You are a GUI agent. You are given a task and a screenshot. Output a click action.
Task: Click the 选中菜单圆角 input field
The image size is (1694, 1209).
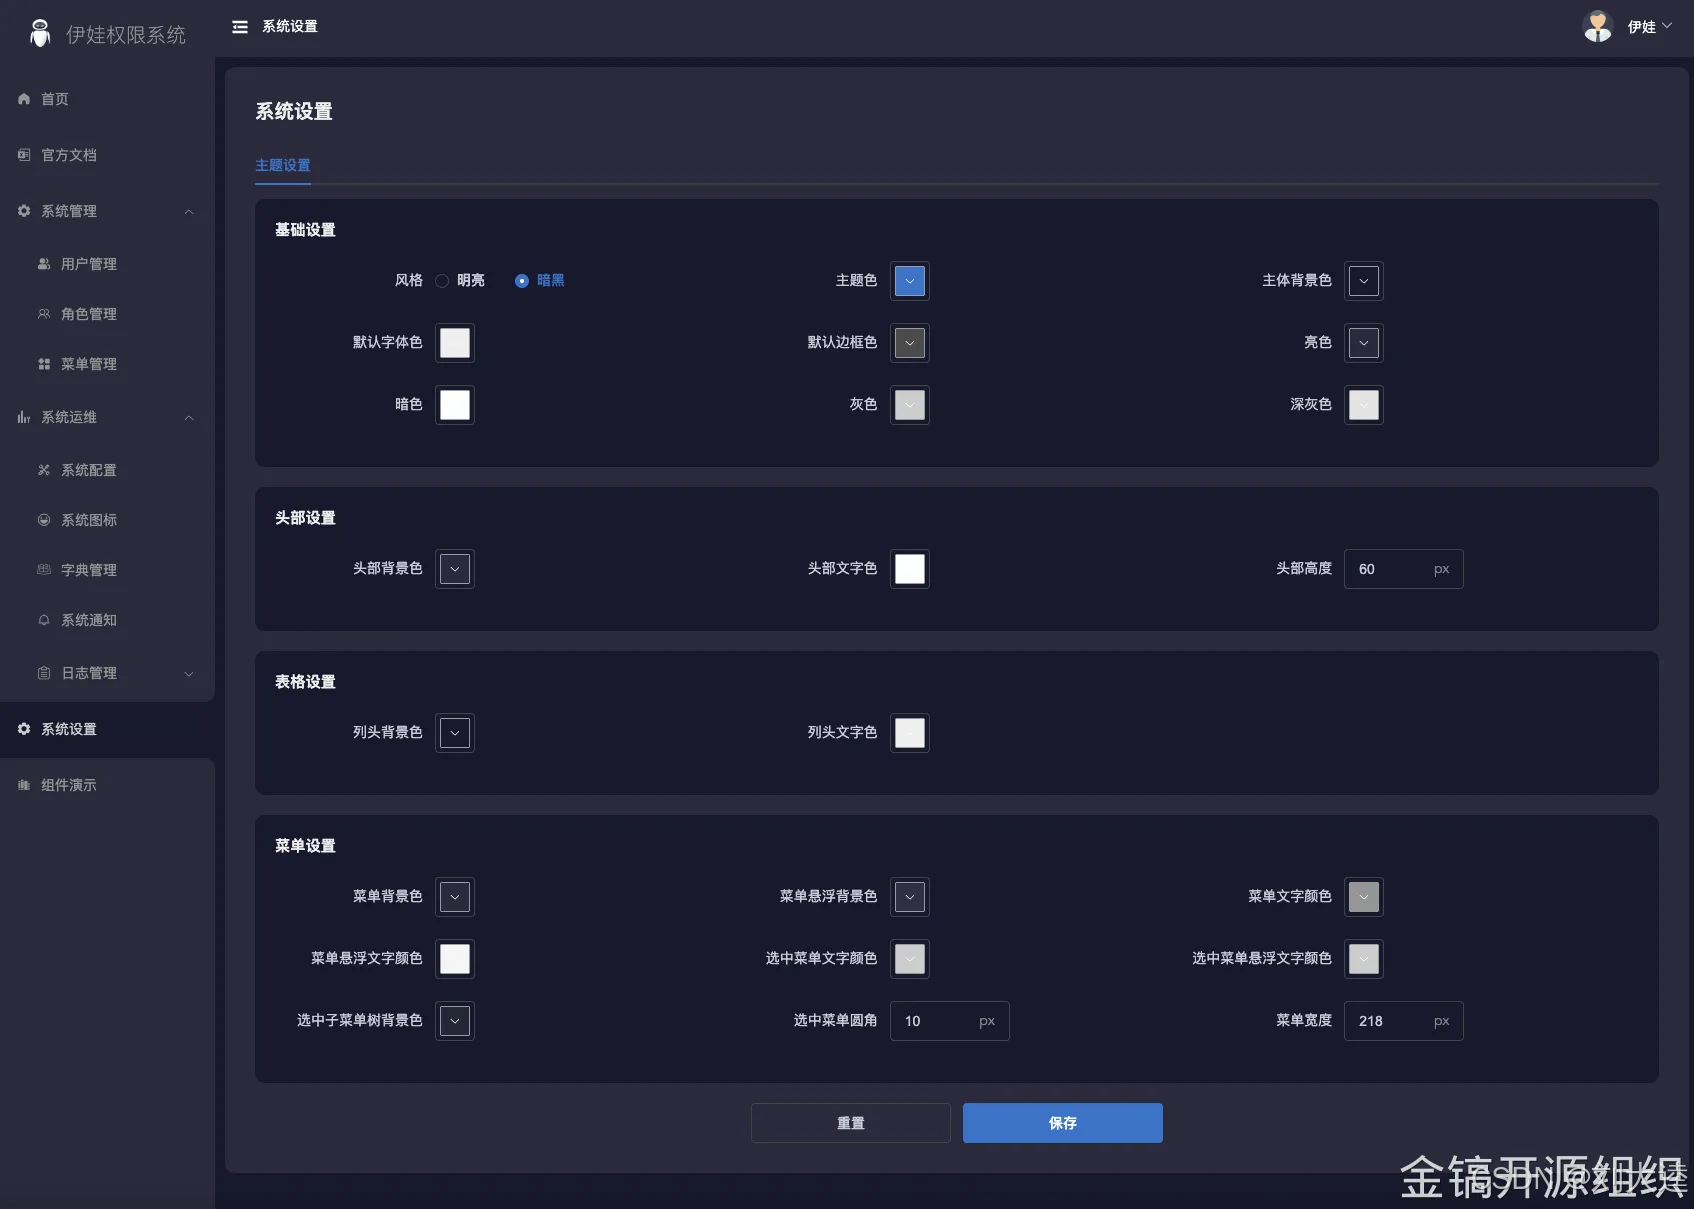point(950,1021)
